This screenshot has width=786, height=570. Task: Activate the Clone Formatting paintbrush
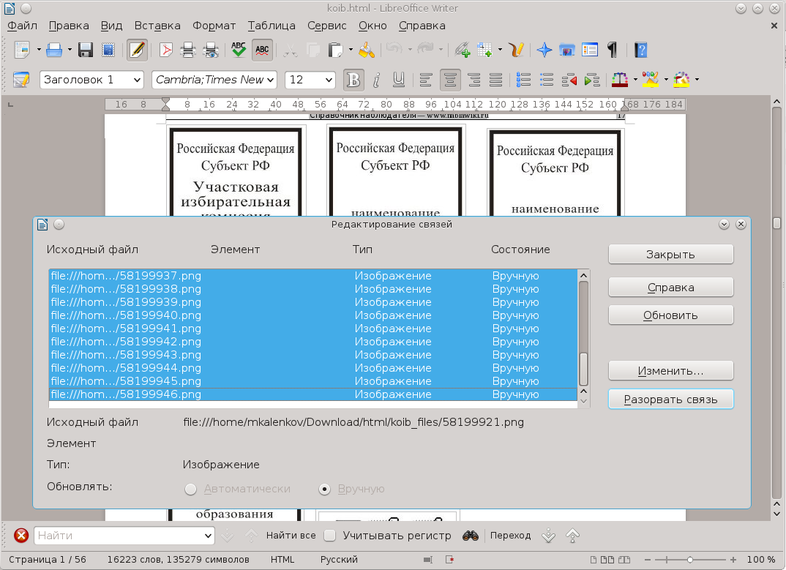pos(367,50)
